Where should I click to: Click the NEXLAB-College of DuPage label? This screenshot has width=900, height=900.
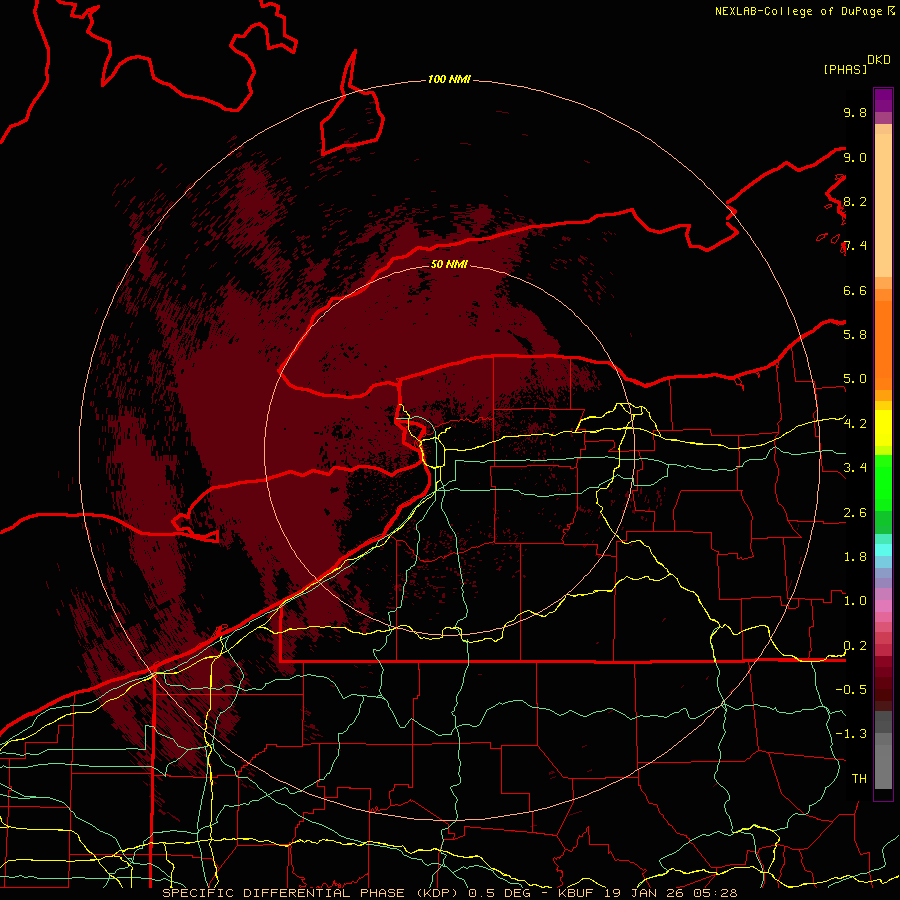[799, 11]
